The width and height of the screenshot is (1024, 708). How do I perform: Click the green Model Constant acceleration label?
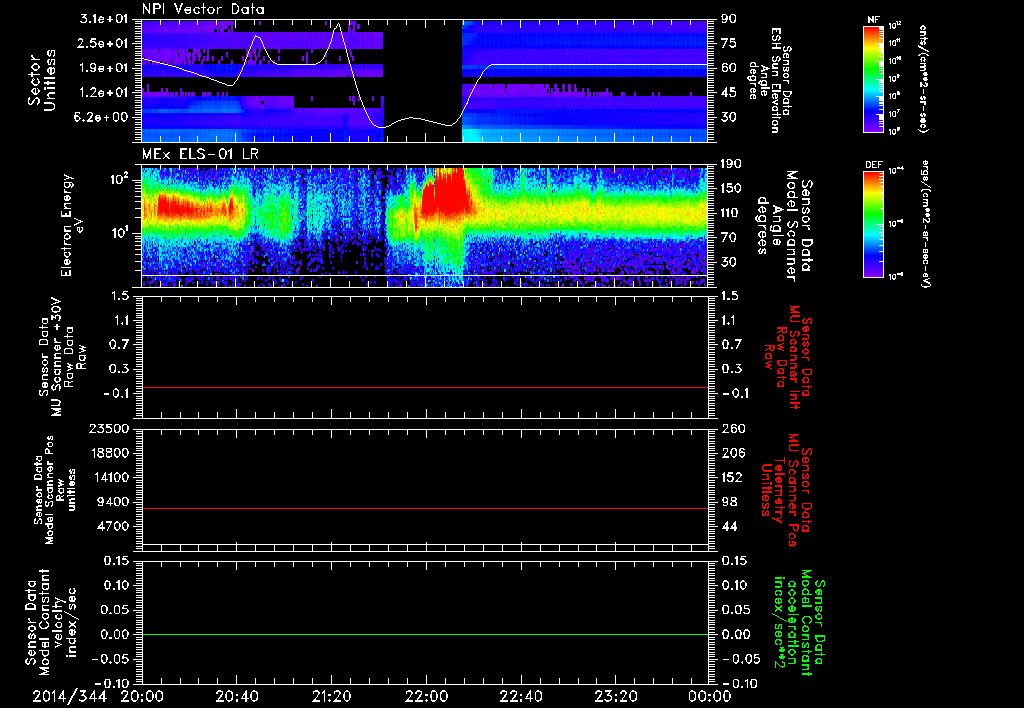click(799, 623)
